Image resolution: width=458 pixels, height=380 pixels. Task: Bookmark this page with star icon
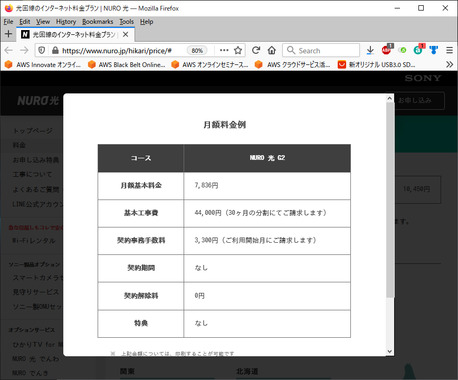(238, 50)
